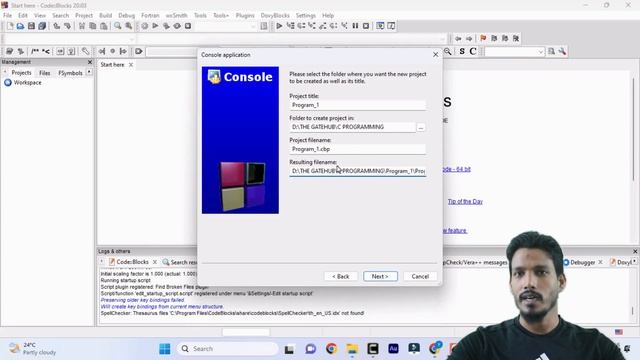Click the Debugging windows icon

pos(380,26)
